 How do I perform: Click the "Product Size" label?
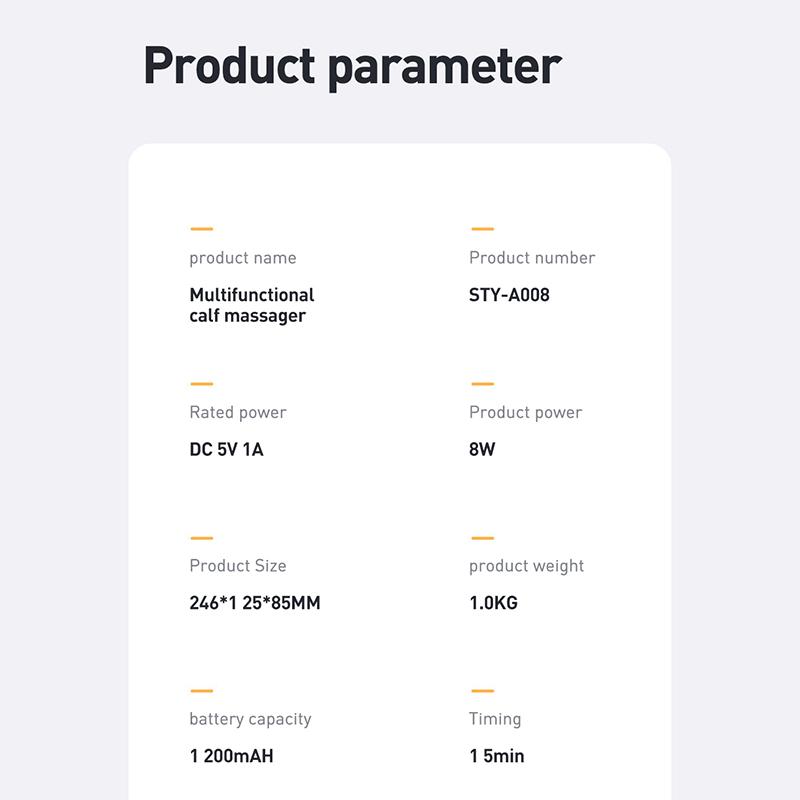coord(237,566)
